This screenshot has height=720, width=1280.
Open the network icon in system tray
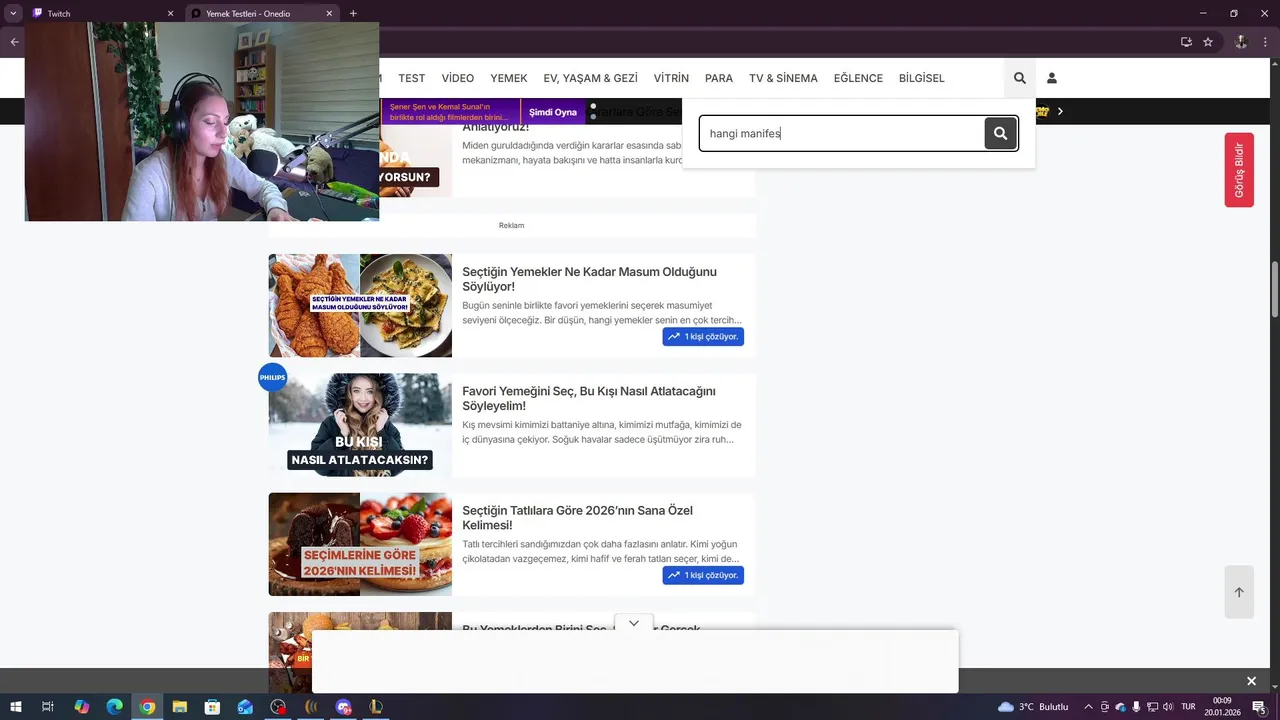pyautogui.click(x=1152, y=707)
